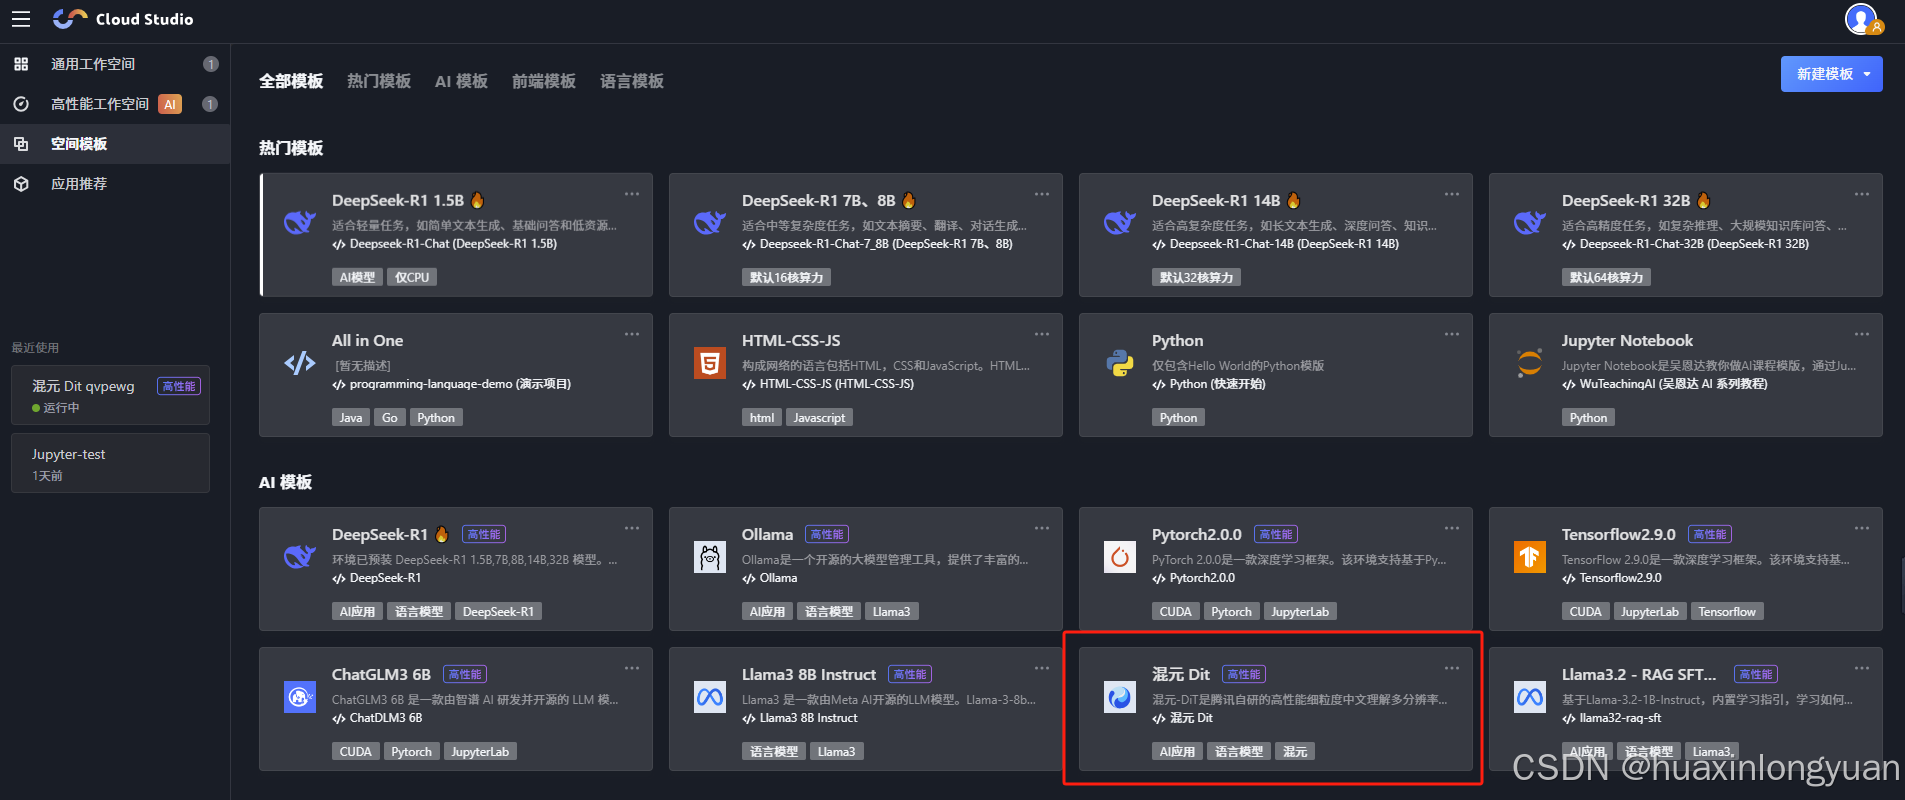This screenshot has width=1905, height=800.
Task: Click the 默认32核算力 tag
Action: click(x=1196, y=278)
